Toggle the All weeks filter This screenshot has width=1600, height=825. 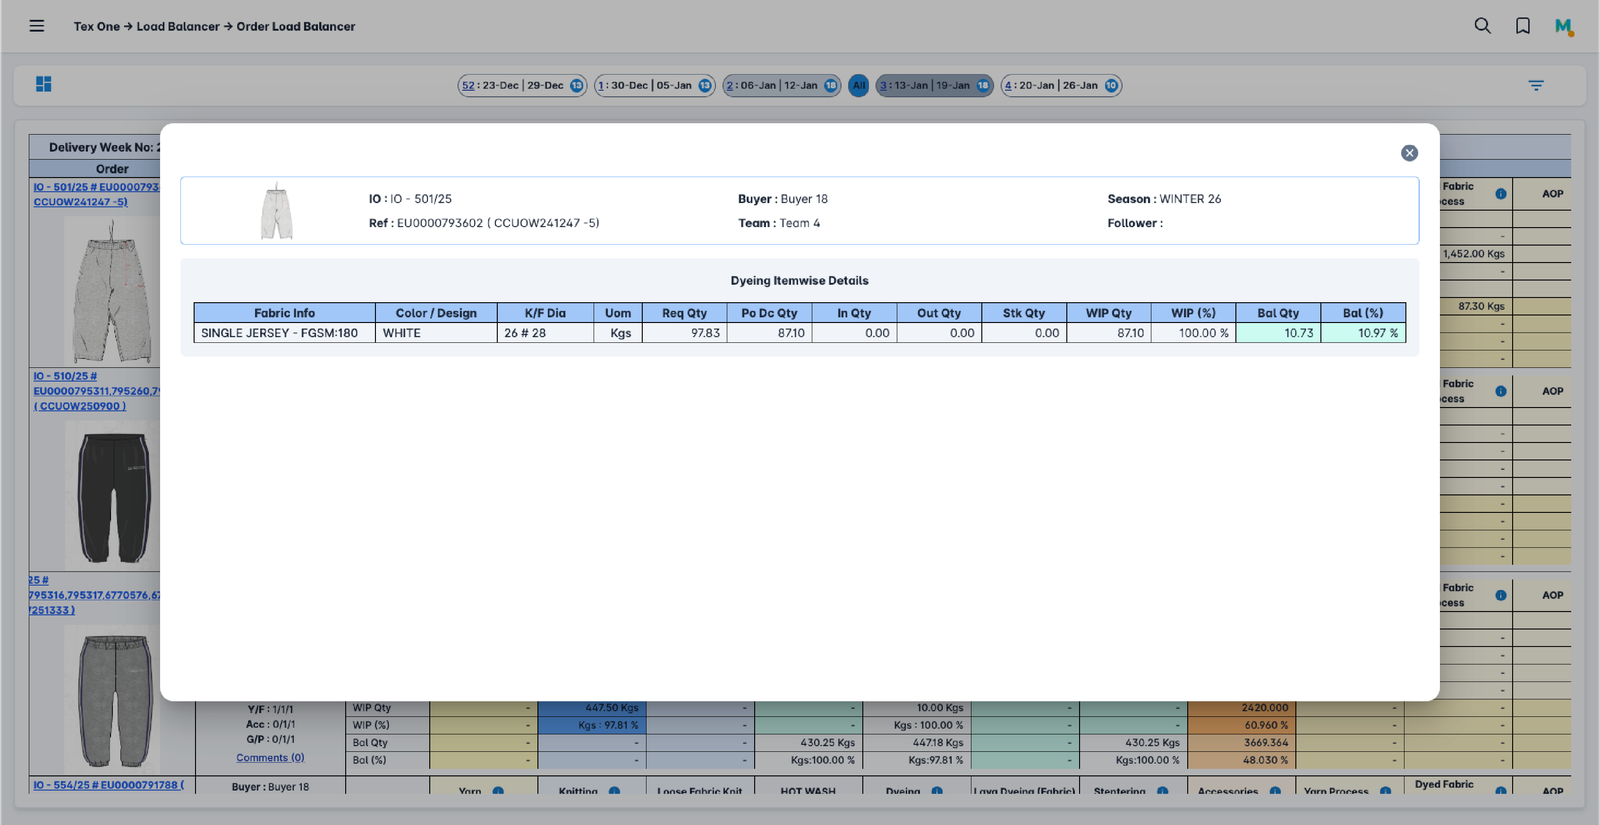pos(858,86)
